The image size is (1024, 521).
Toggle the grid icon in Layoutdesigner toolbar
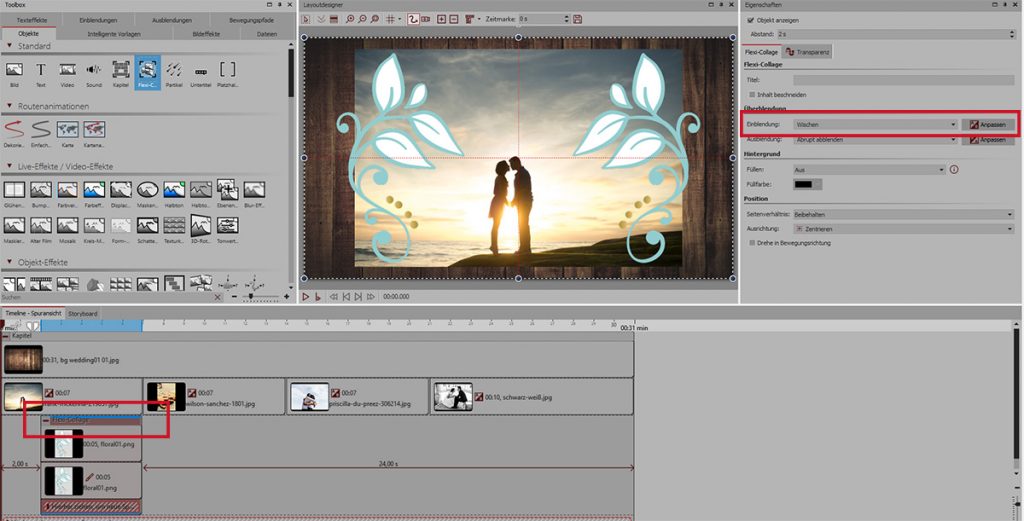390,19
